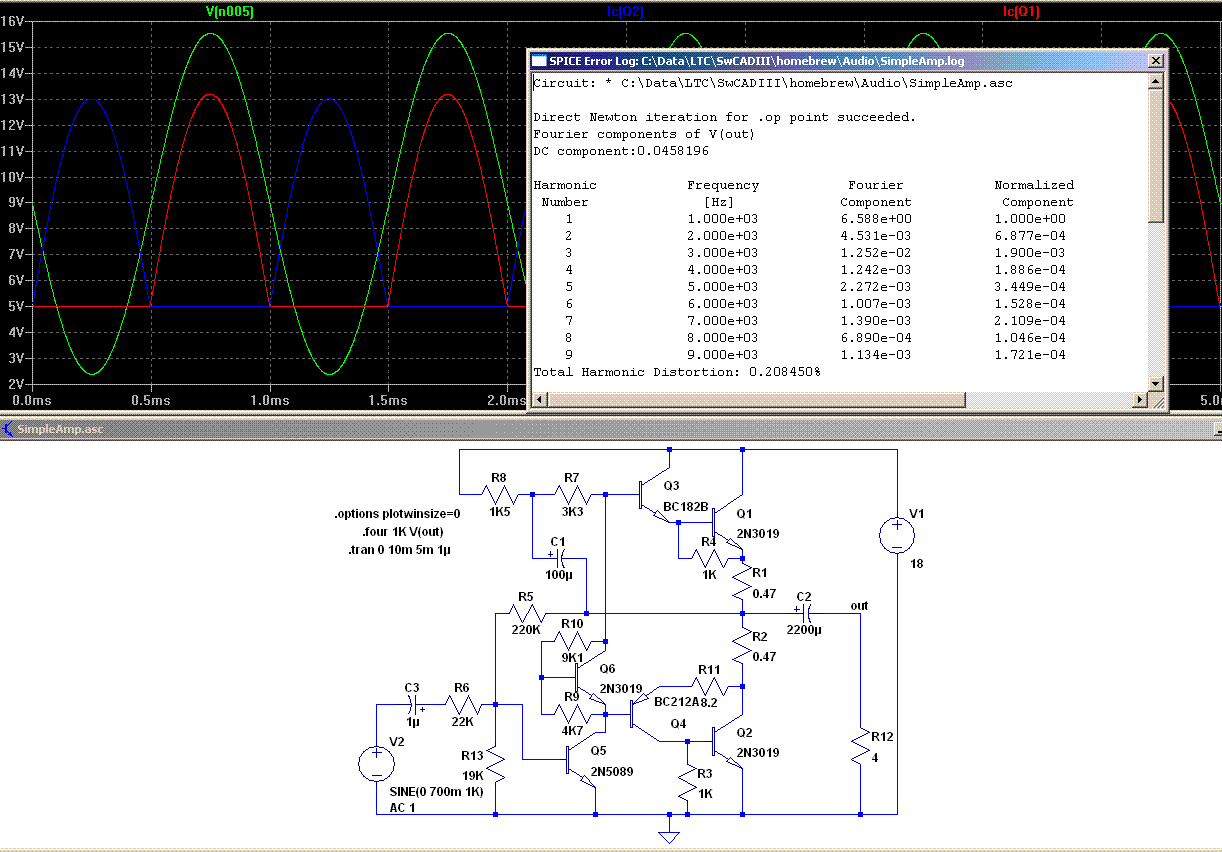1222x852 pixels.
Task: Click the V2 sine source symbol
Action: (x=377, y=764)
